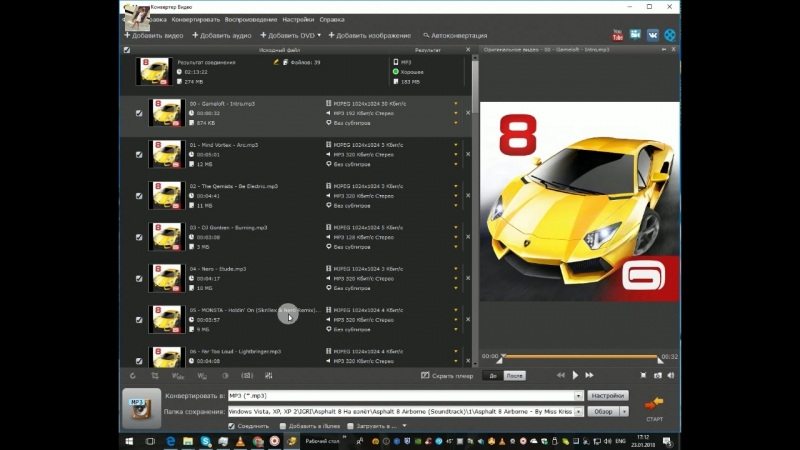The image size is (800, 450).
Task: Click the START conversion arrow icon
Action: coord(654,404)
